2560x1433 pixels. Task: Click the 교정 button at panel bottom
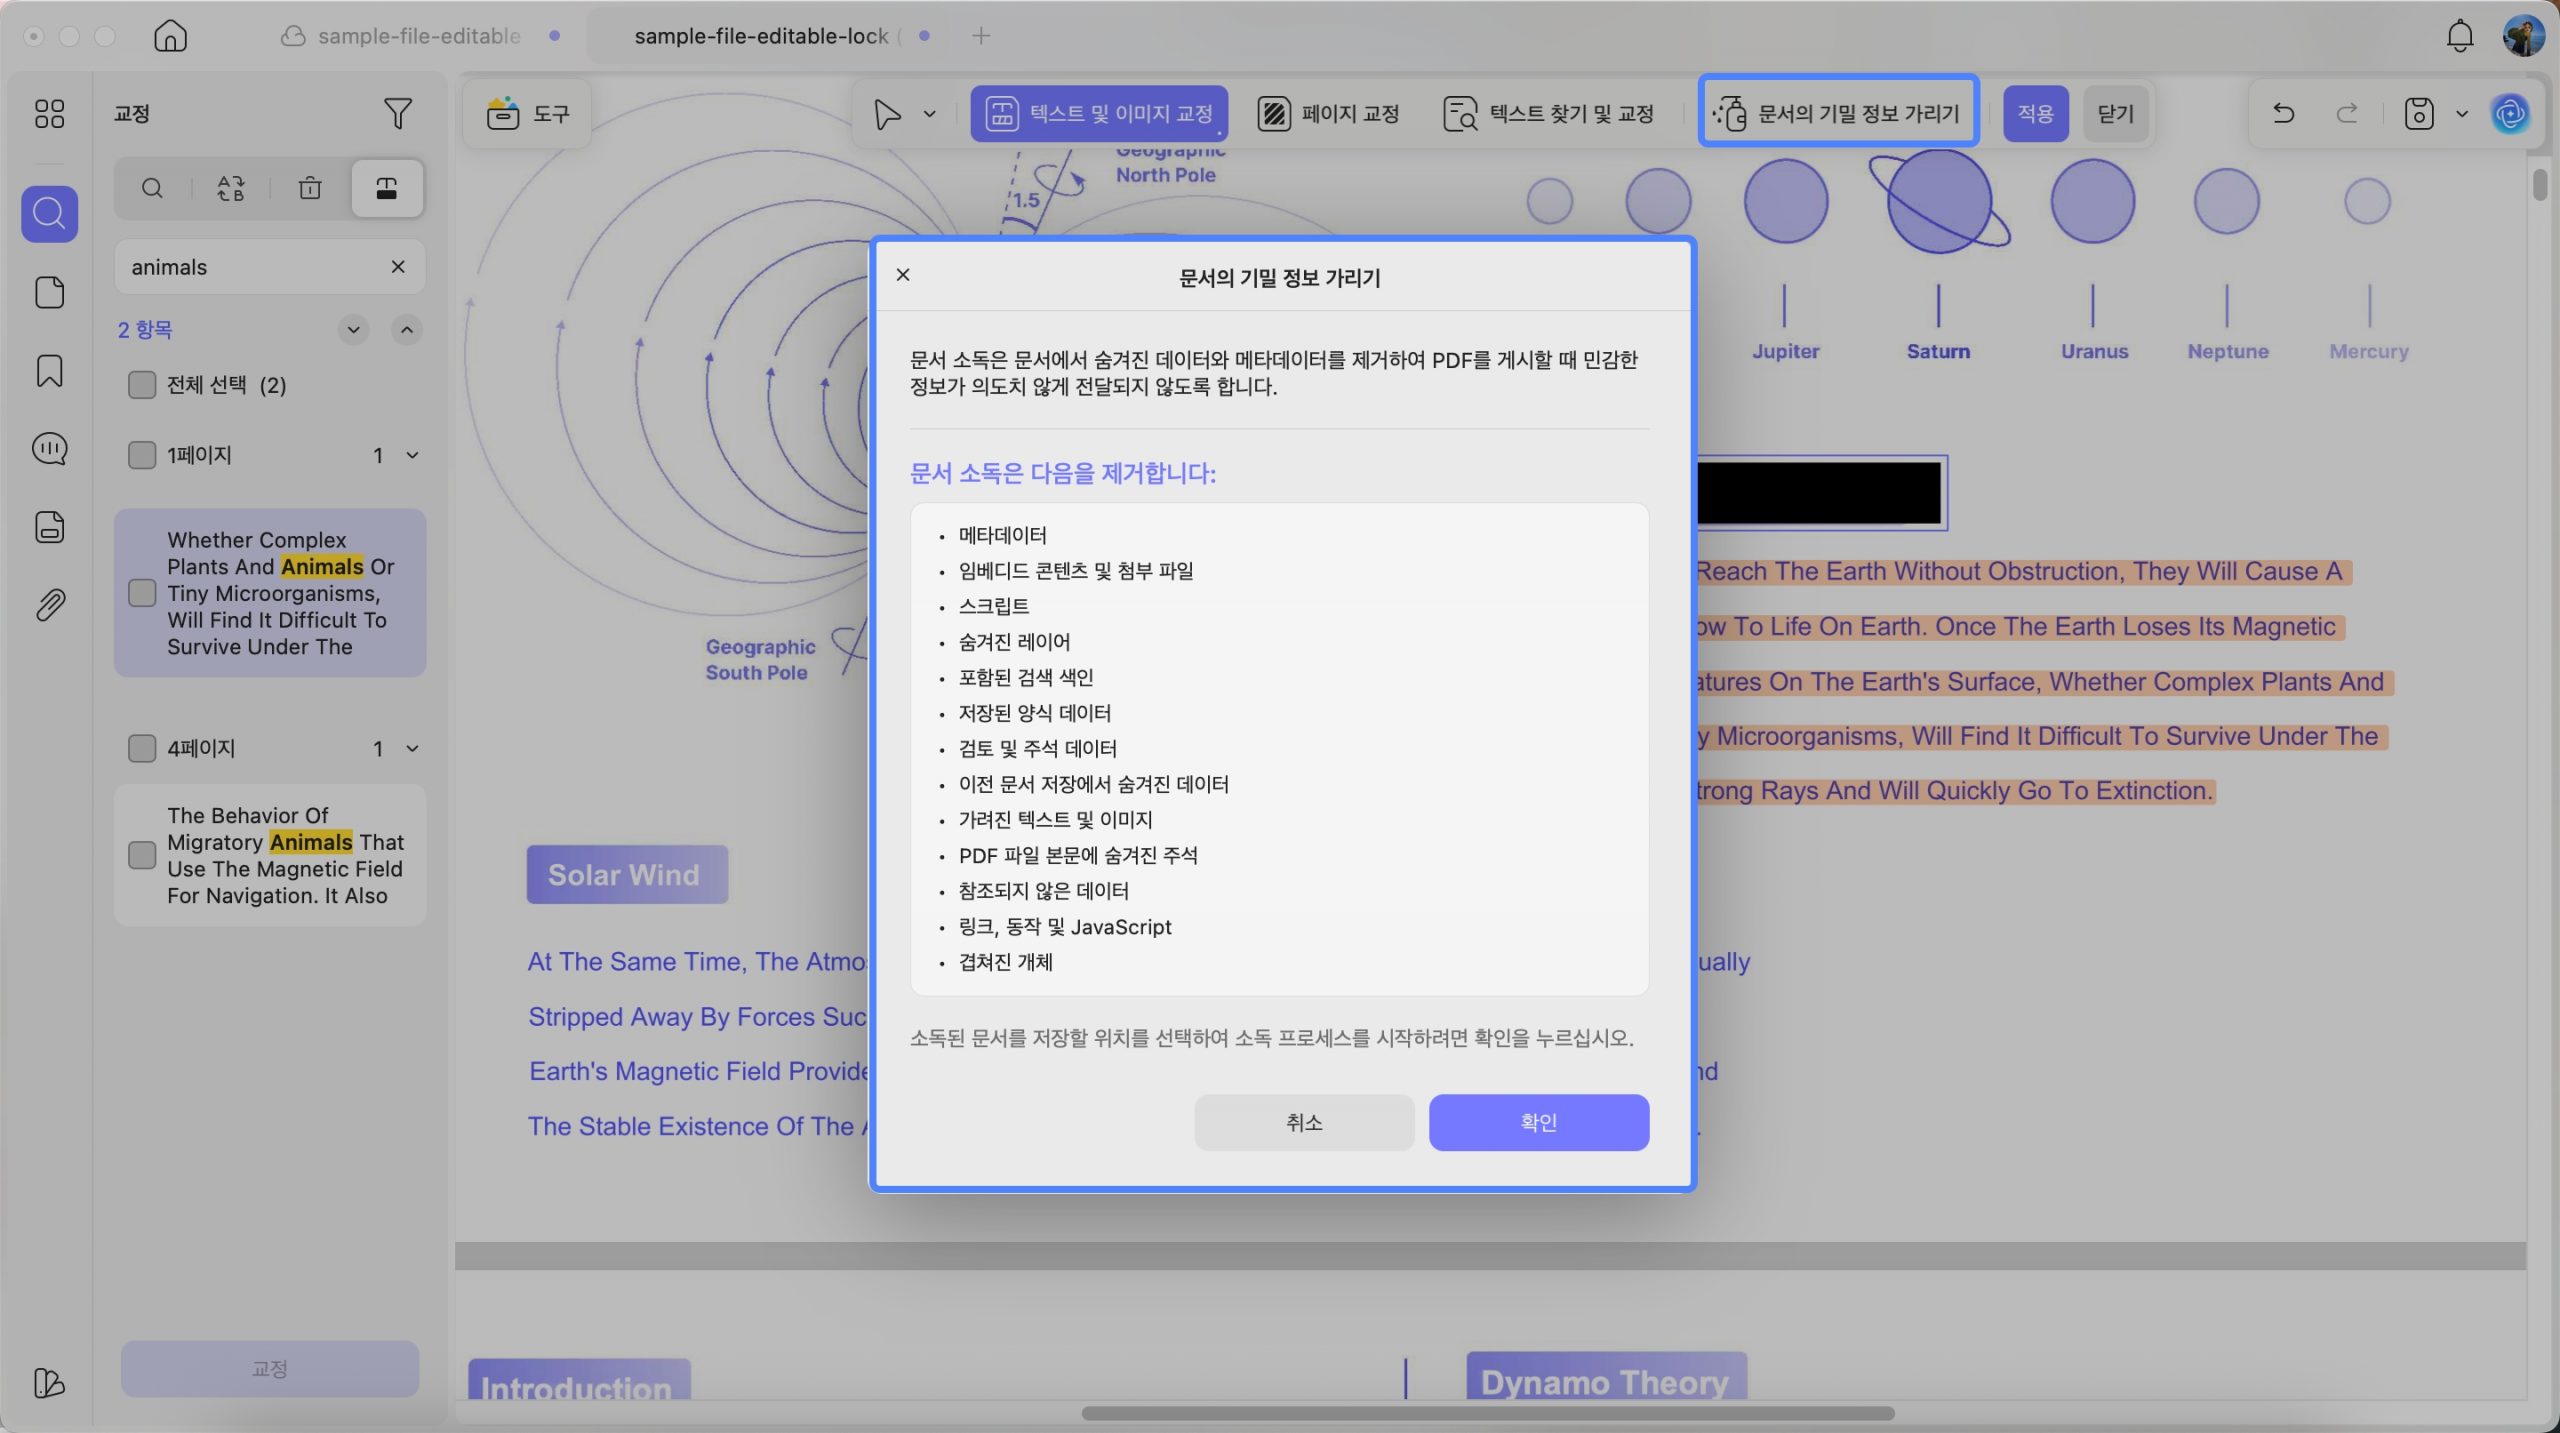270,1368
